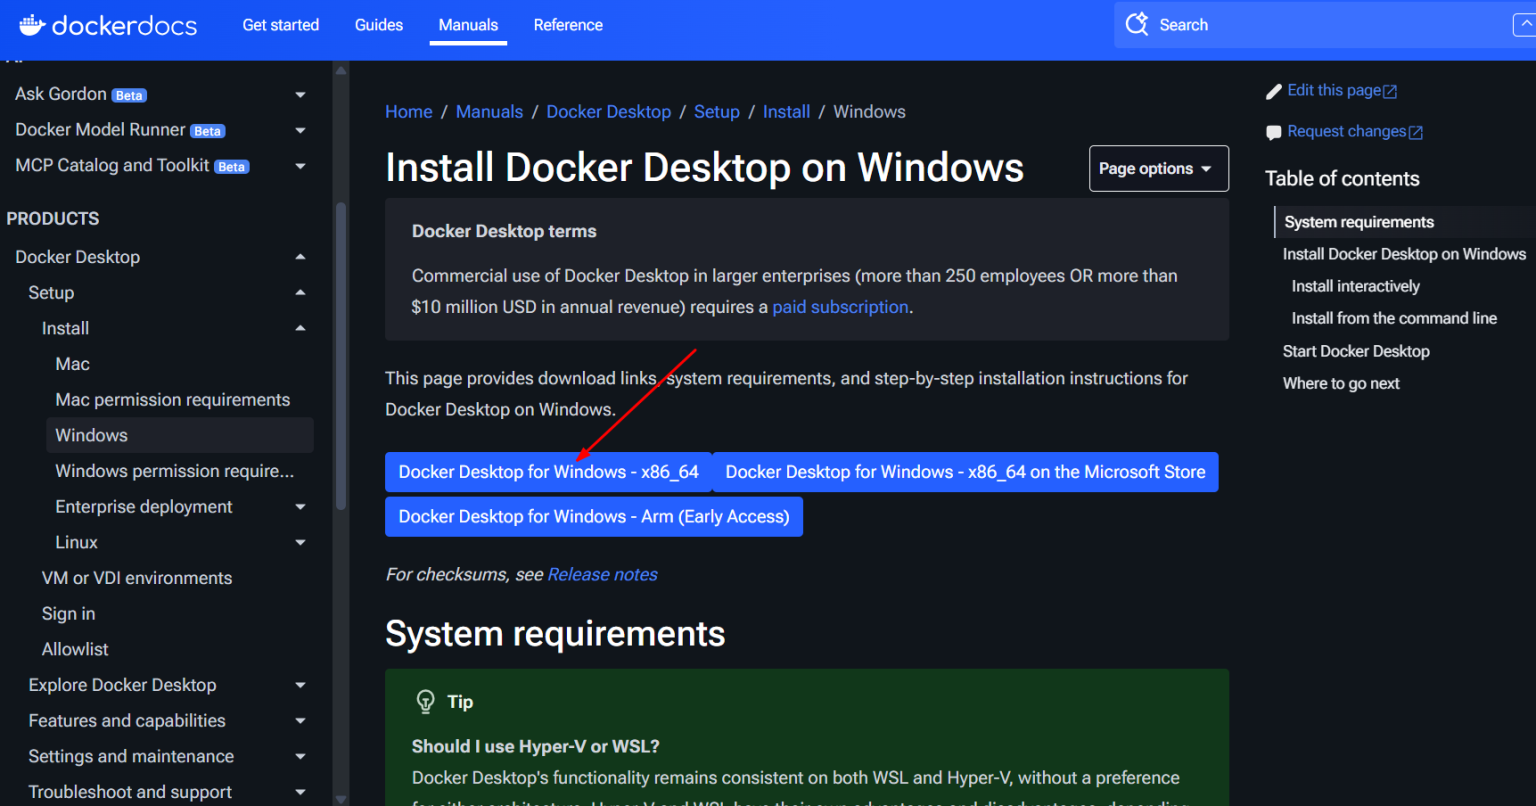Open the Page options dropdown

1158,169
